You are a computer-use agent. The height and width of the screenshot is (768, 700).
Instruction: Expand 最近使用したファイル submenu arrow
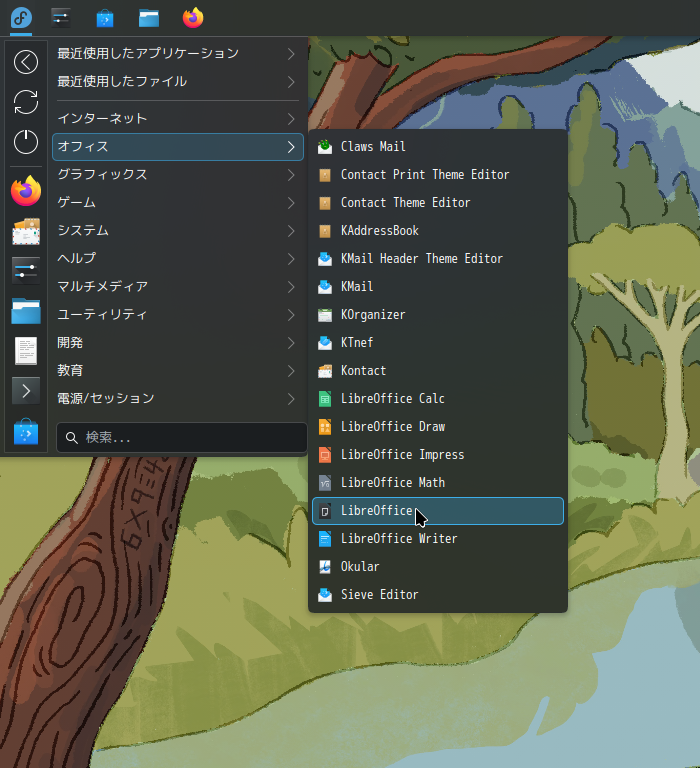pyautogui.click(x=291, y=81)
